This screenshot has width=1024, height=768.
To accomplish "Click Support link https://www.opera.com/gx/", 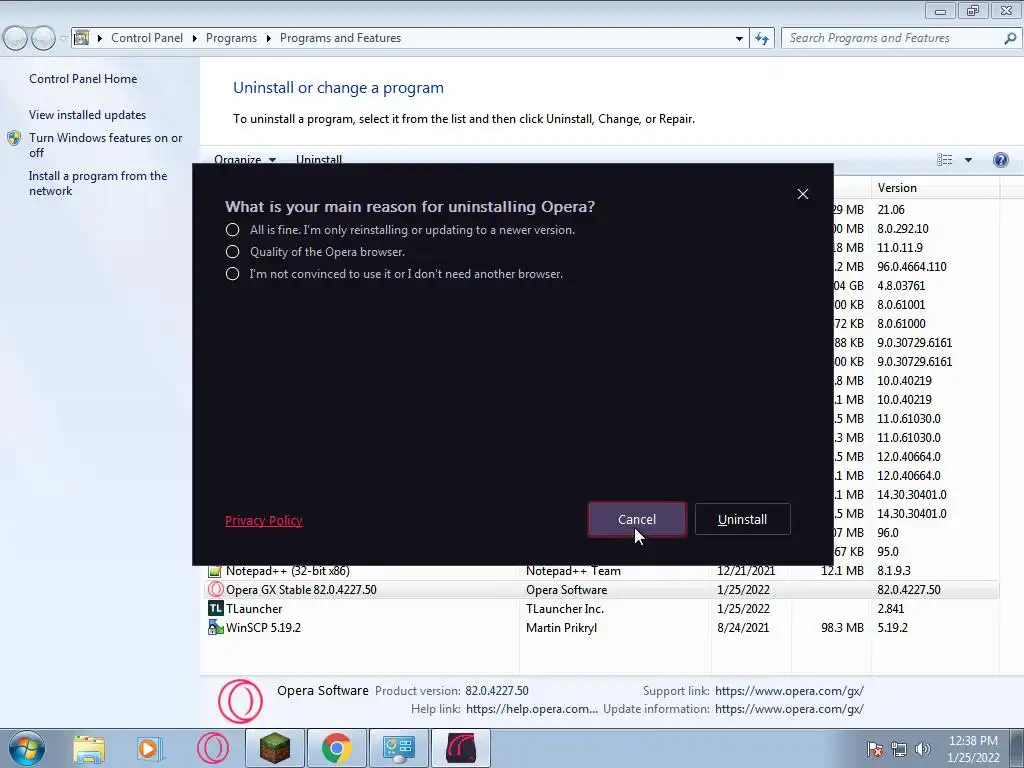I will [790, 690].
